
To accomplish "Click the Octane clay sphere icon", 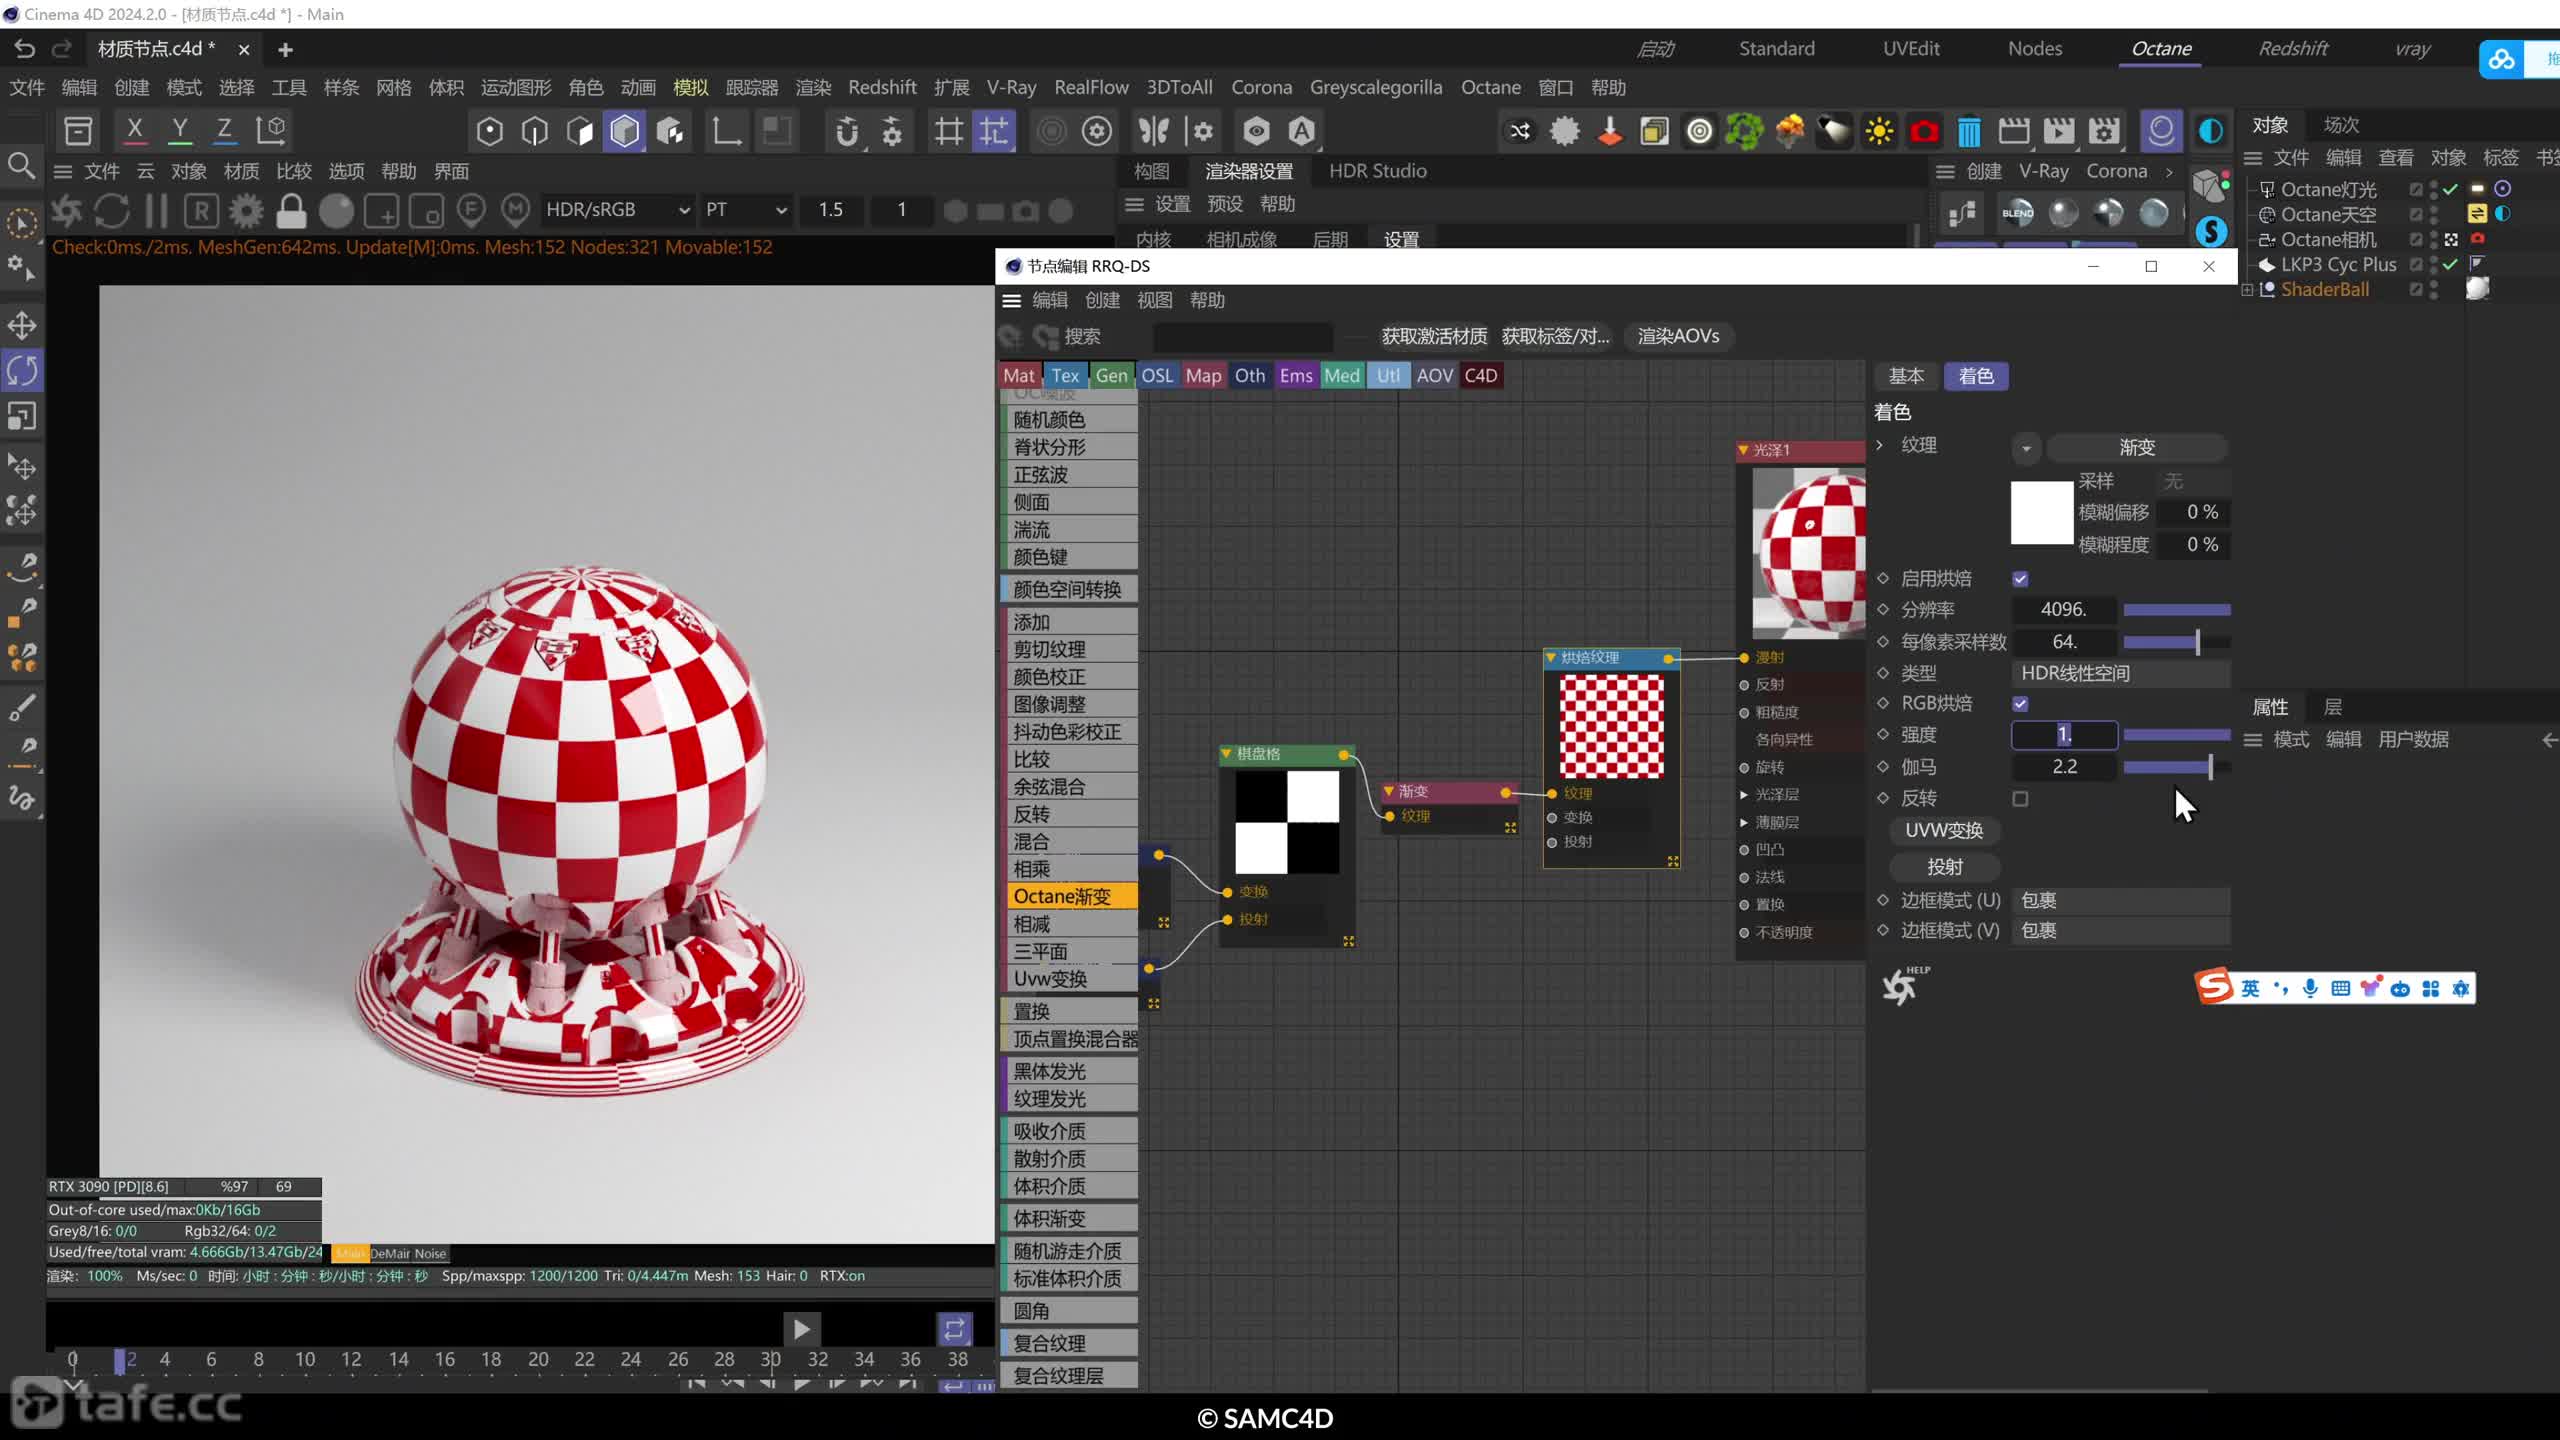I will coord(336,210).
